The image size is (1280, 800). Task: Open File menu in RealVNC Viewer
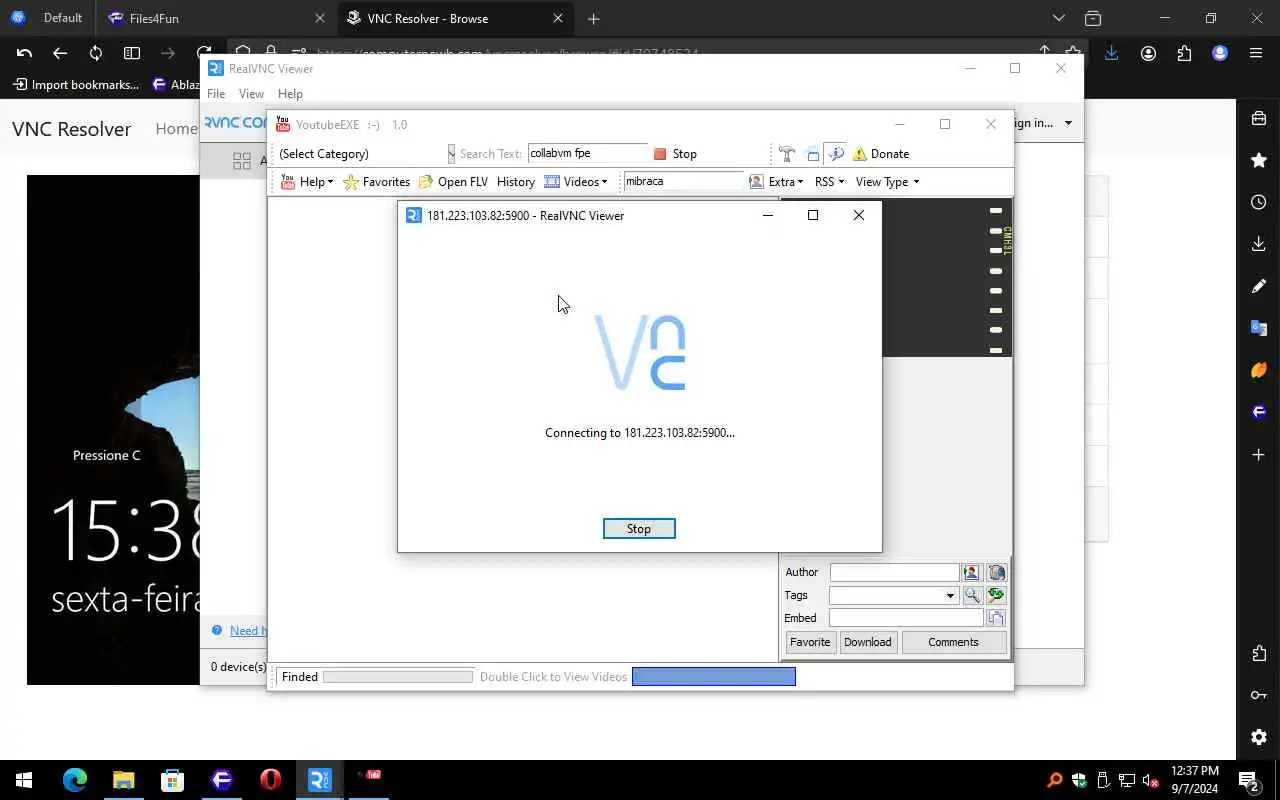pyautogui.click(x=216, y=94)
